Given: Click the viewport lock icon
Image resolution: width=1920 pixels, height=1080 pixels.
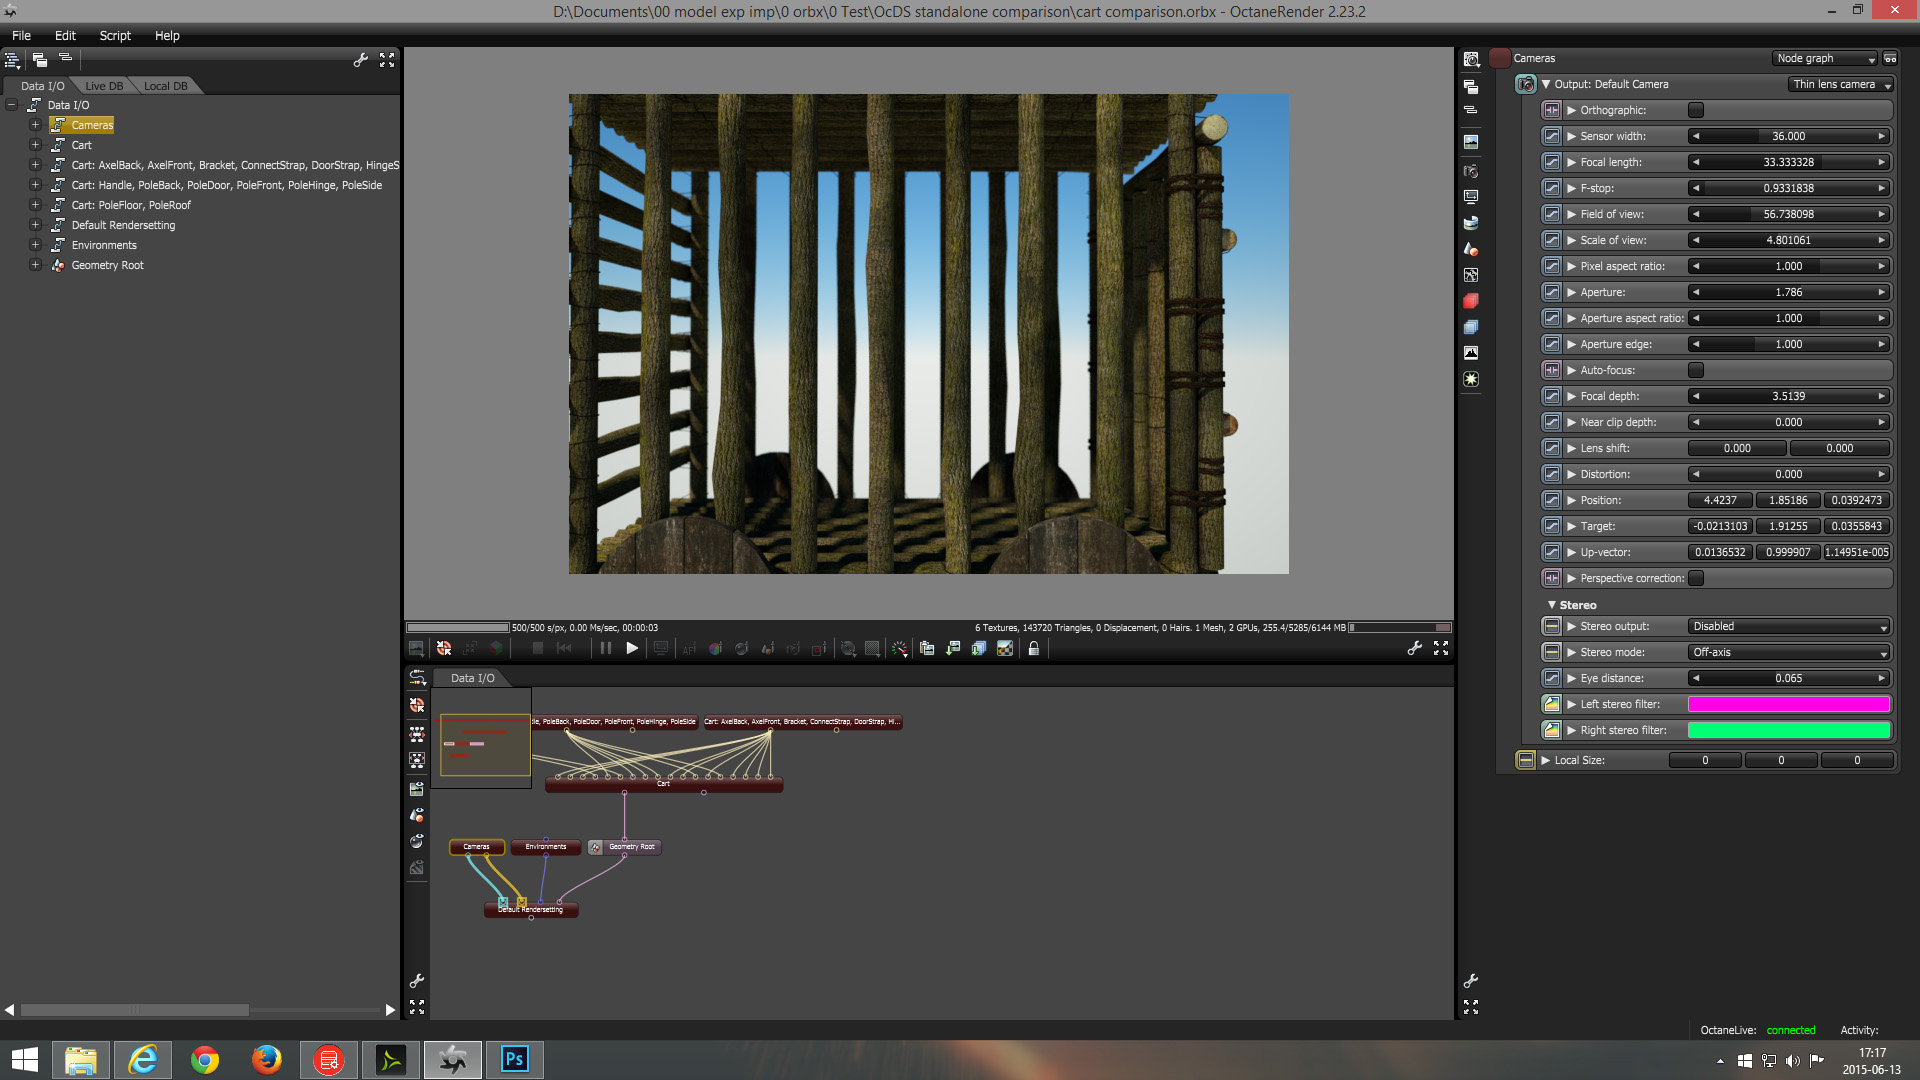Looking at the screenshot, I should tap(1034, 649).
